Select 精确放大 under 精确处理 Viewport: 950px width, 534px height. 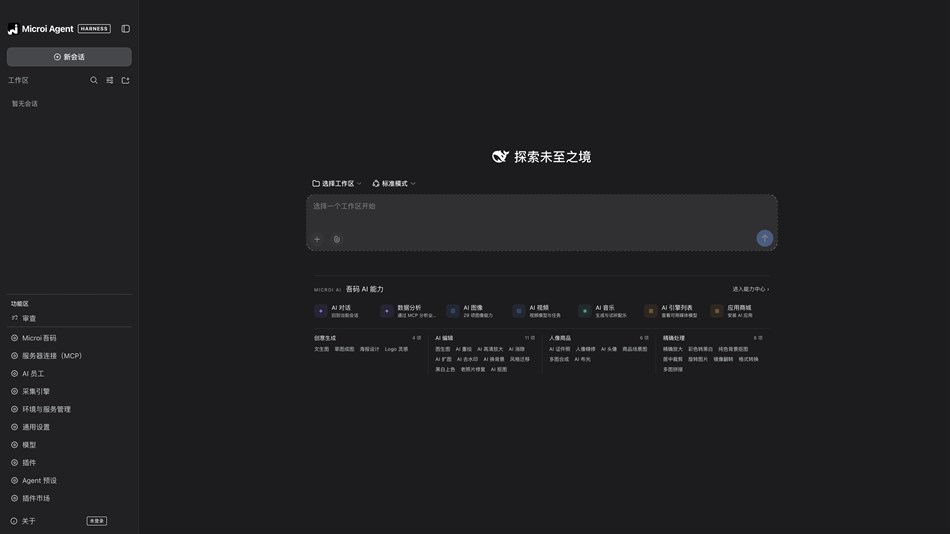coord(673,349)
